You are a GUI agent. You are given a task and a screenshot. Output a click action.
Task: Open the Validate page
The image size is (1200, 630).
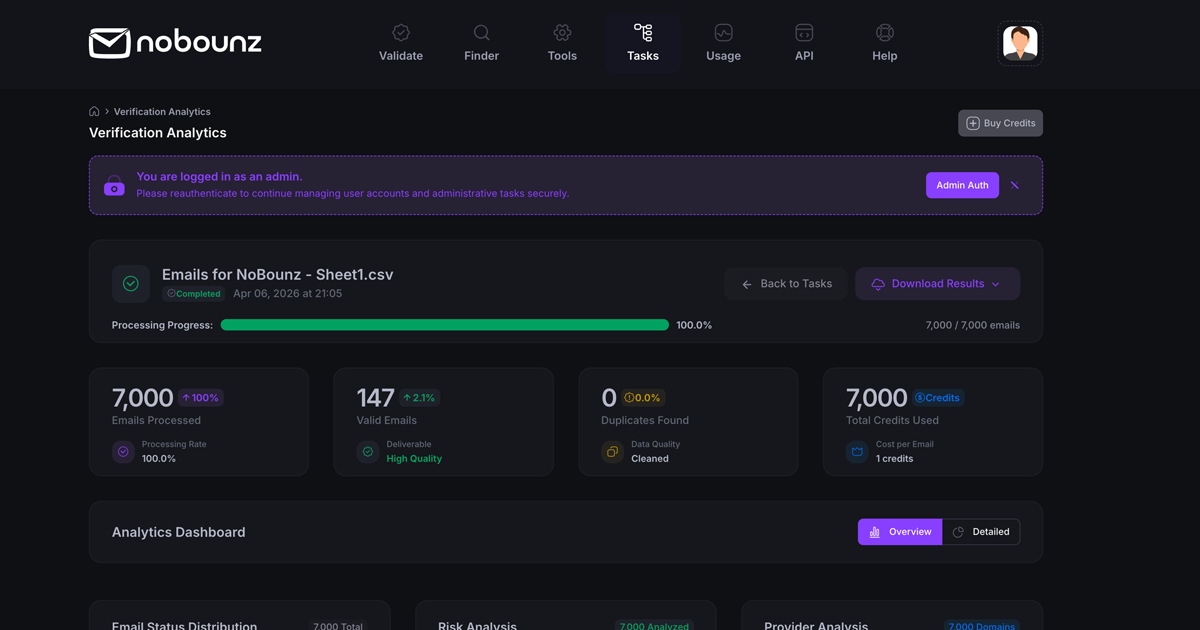coord(401,43)
